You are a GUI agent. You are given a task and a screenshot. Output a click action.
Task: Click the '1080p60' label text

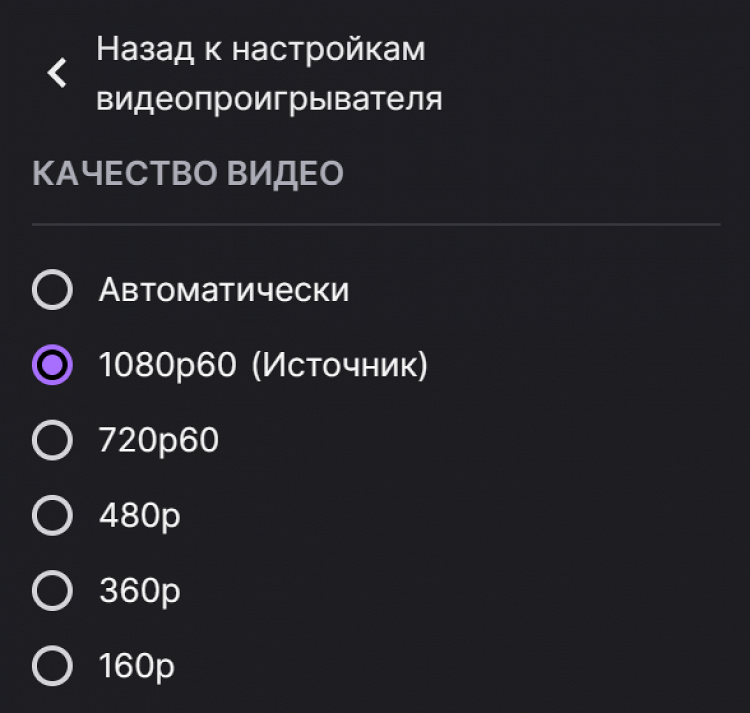[167, 365]
